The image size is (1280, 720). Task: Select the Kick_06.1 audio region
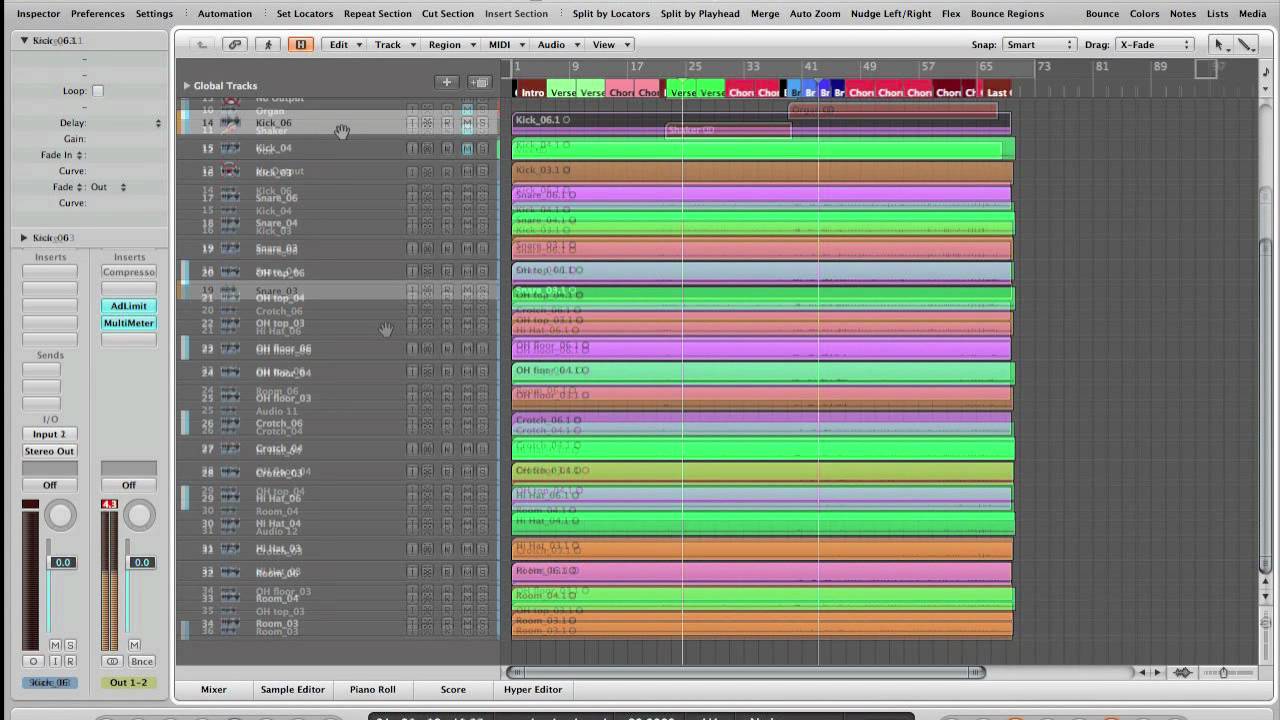click(x=761, y=122)
